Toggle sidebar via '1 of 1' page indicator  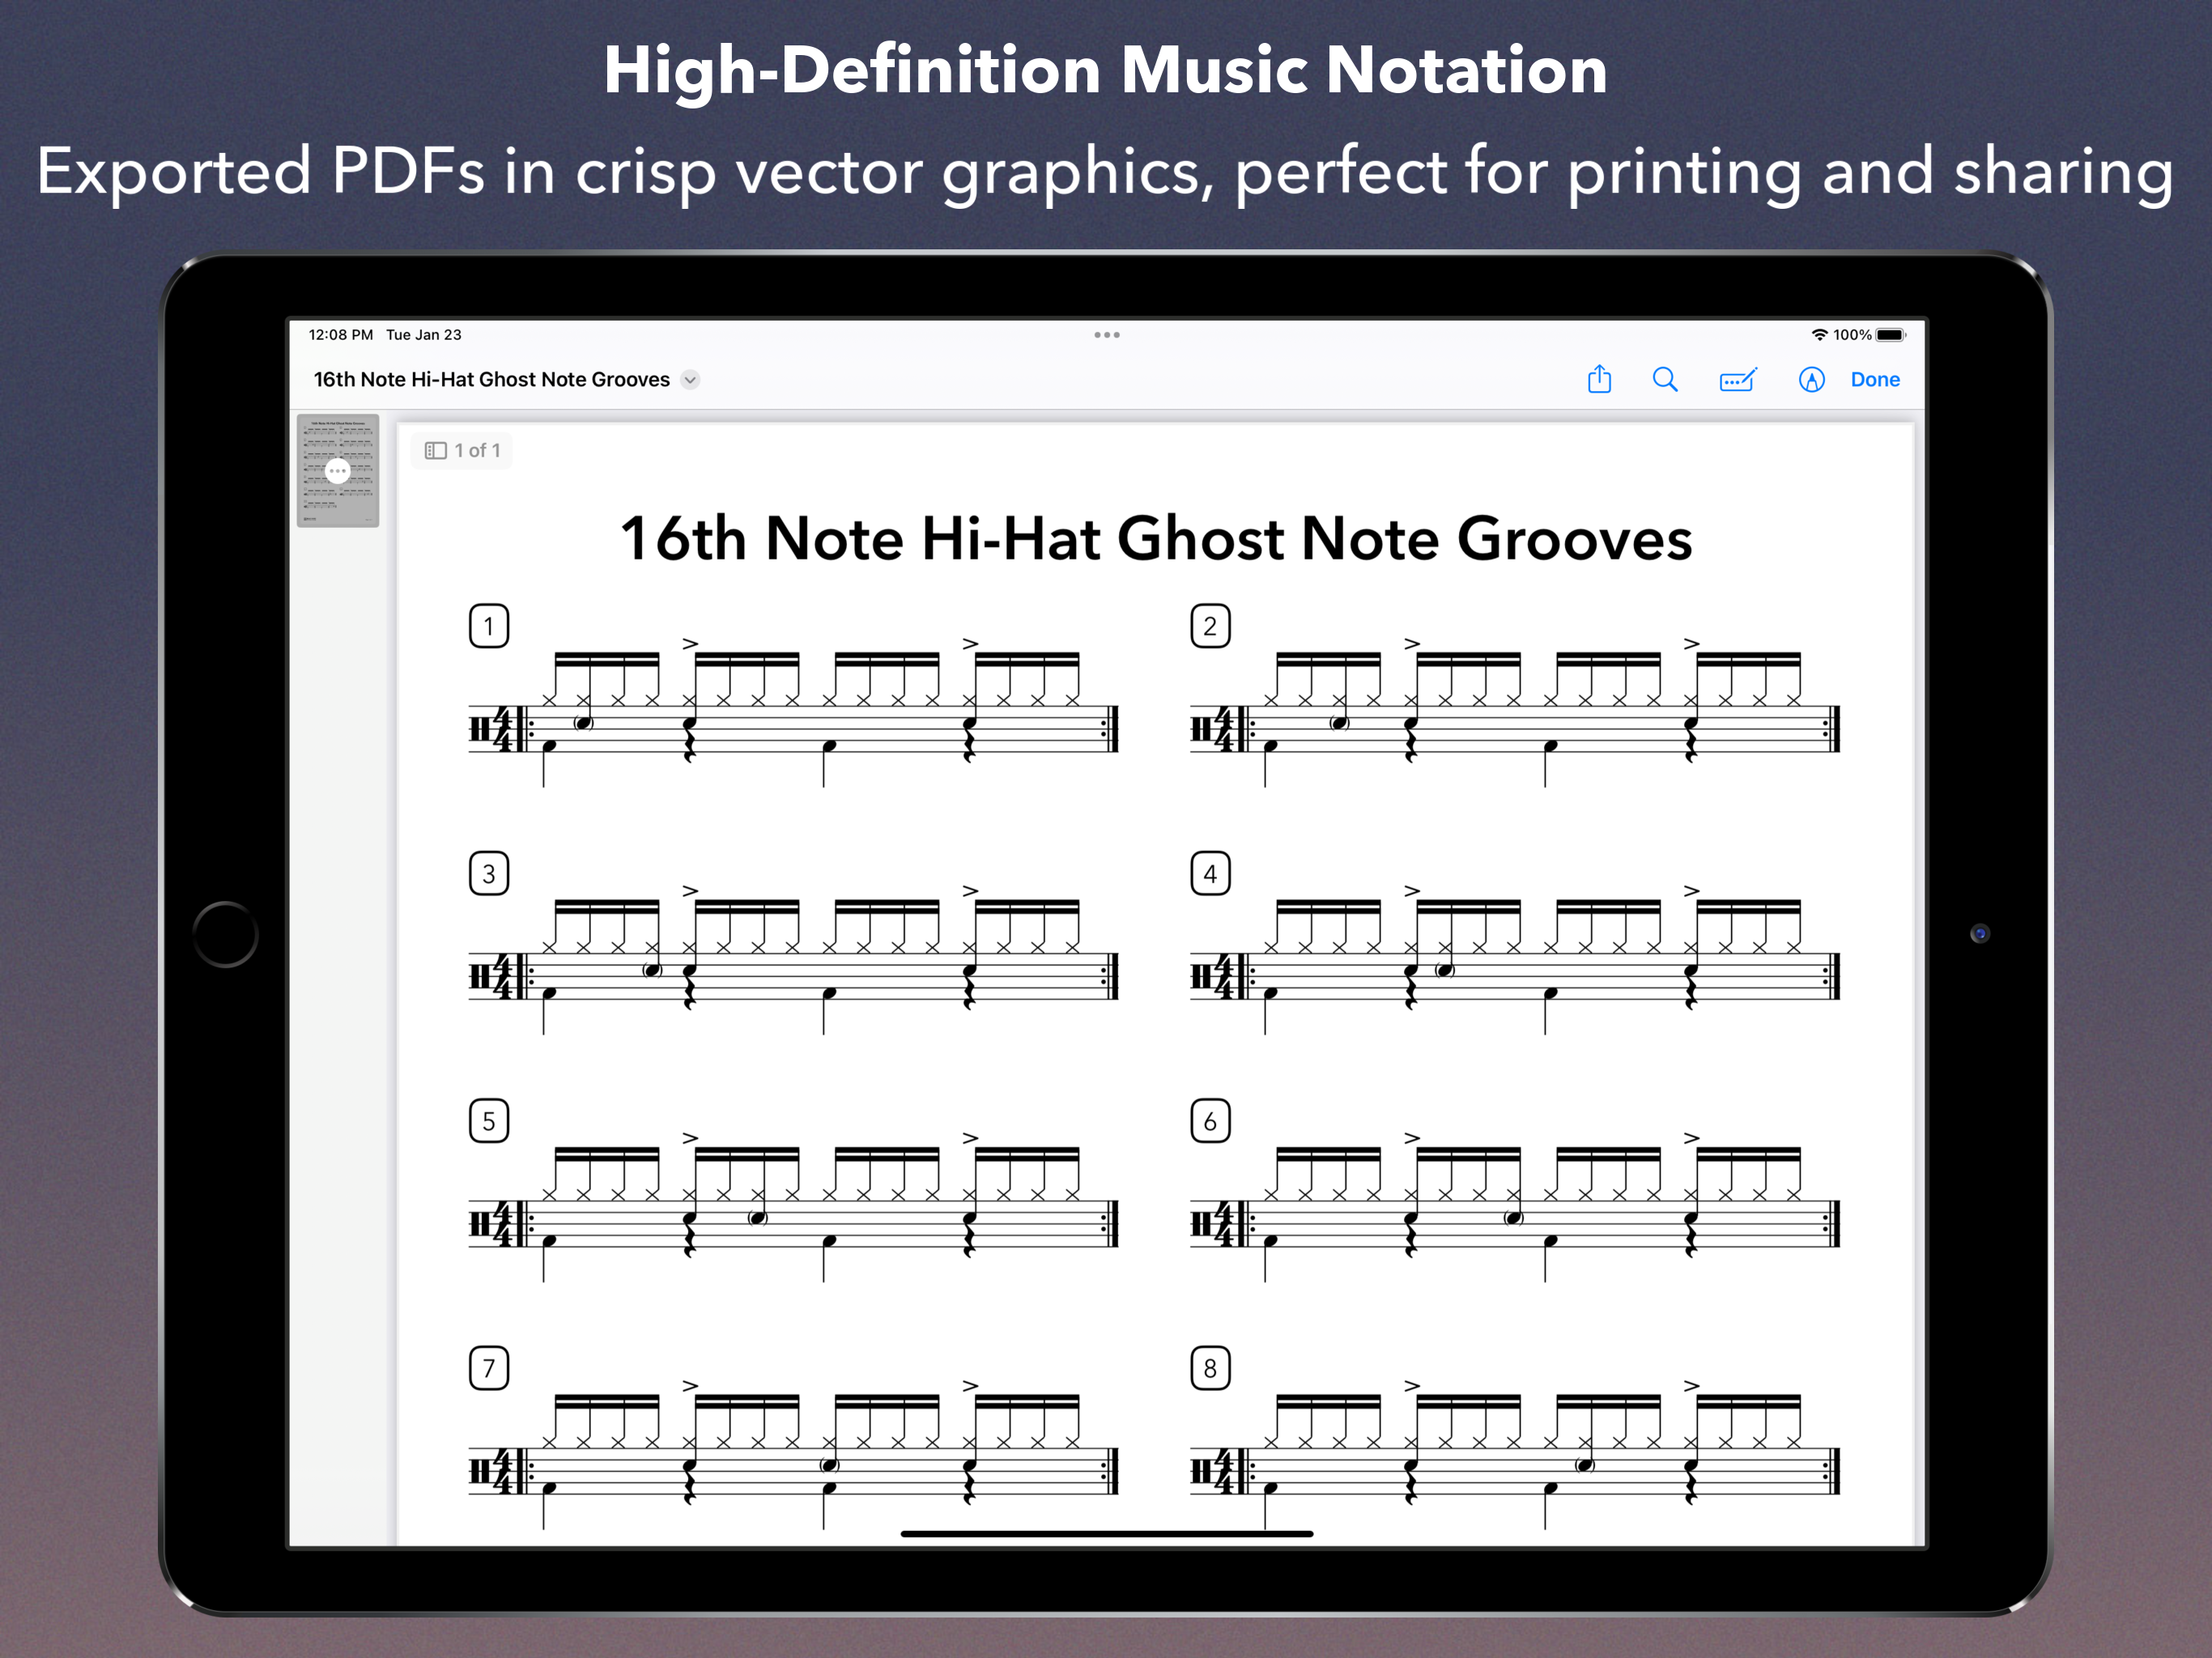coord(462,450)
